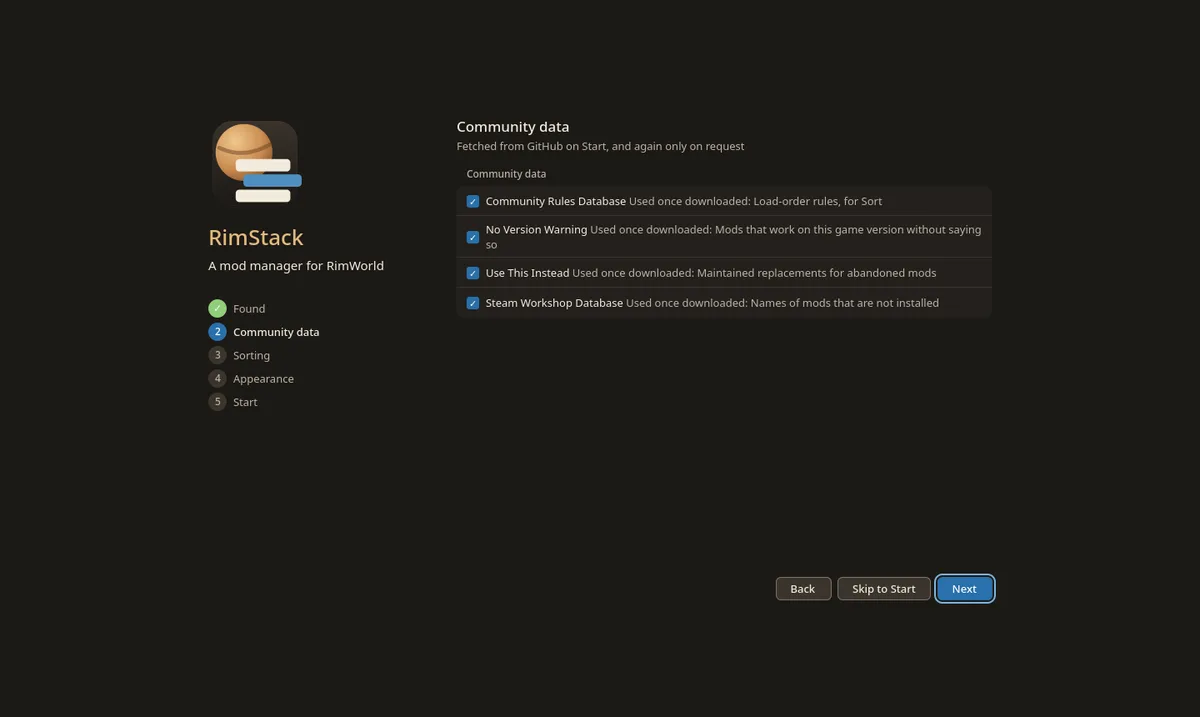Viewport: 1200px width, 717px height.
Task: Click the green checkmark beside Found
Action: (x=217, y=308)
